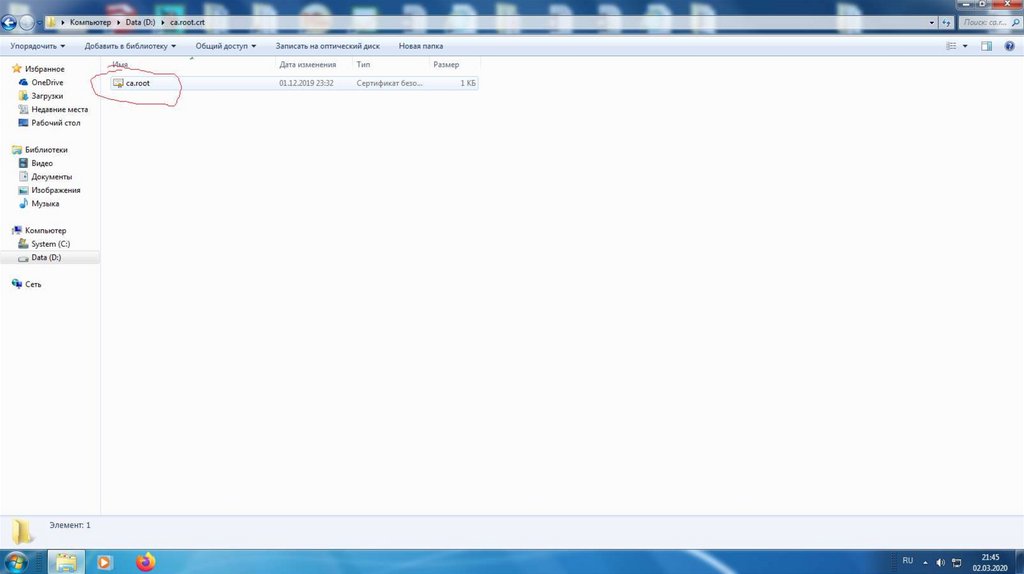Click the change view icon
This screenshot has height=574, width=1024.
click(951, 46)
